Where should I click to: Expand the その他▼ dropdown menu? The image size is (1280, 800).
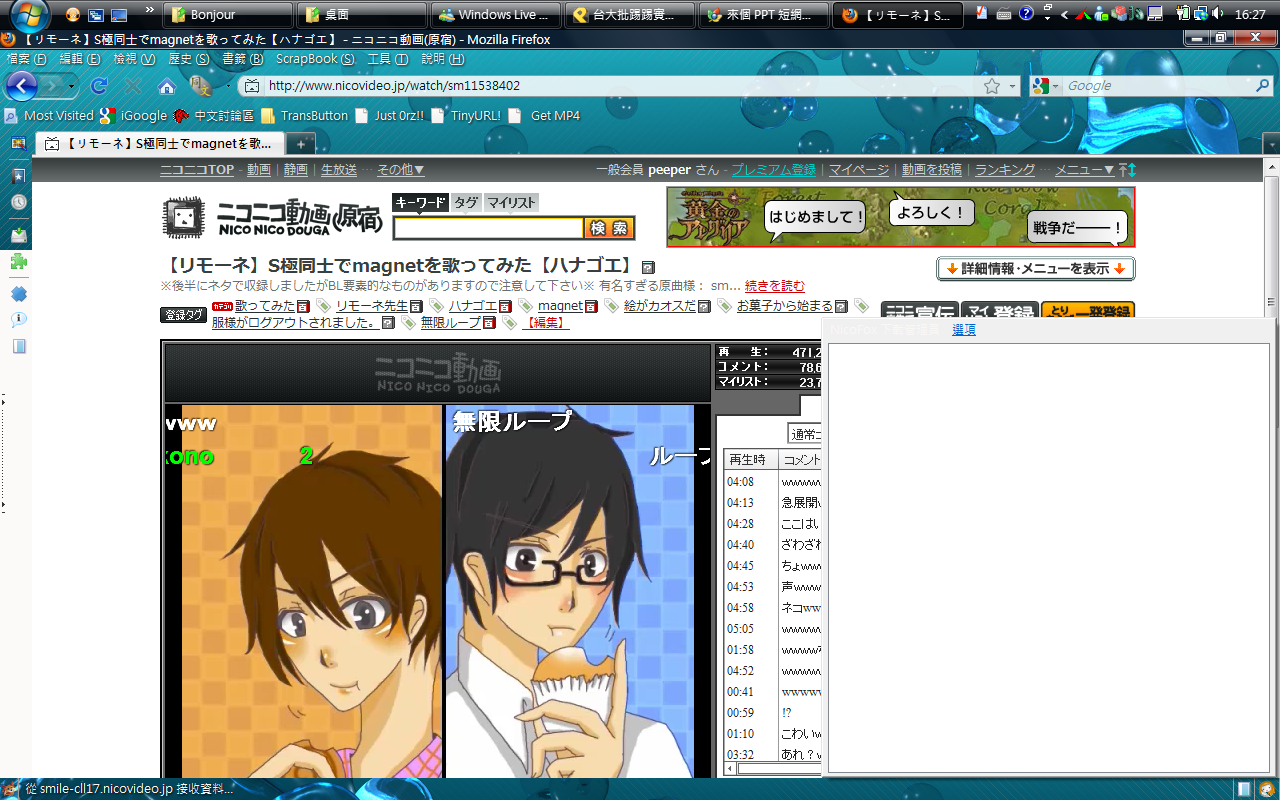[x=401, y=170]
